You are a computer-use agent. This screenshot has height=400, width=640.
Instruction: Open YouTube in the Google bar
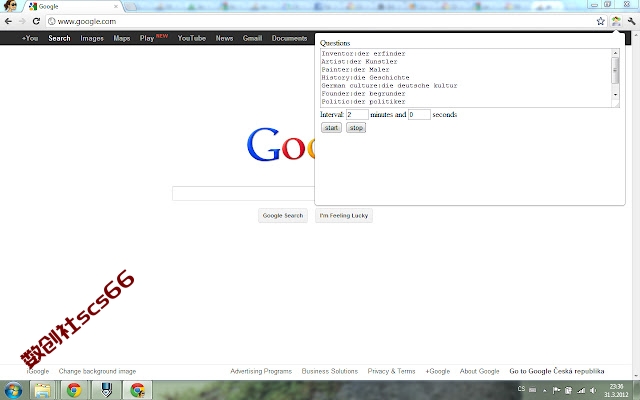tap(191, 38)
